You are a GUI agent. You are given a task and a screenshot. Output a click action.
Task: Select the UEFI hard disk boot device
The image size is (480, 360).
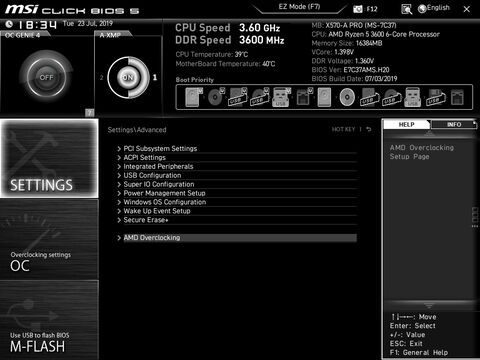[194, 97]
